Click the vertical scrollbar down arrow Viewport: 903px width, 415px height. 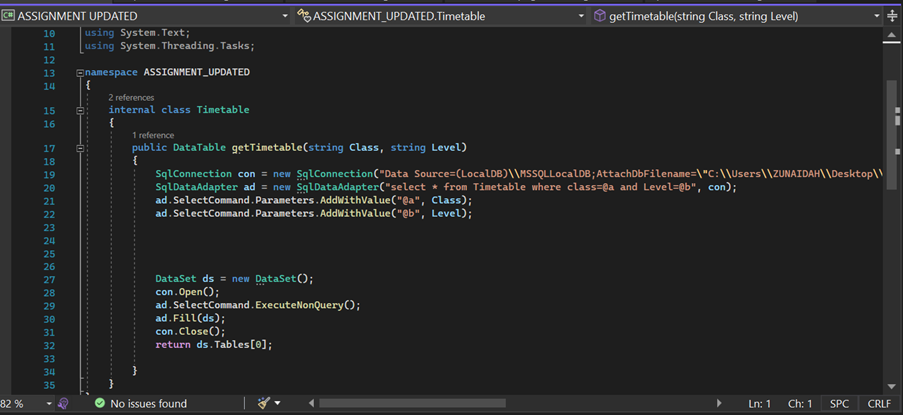point(890,386)
